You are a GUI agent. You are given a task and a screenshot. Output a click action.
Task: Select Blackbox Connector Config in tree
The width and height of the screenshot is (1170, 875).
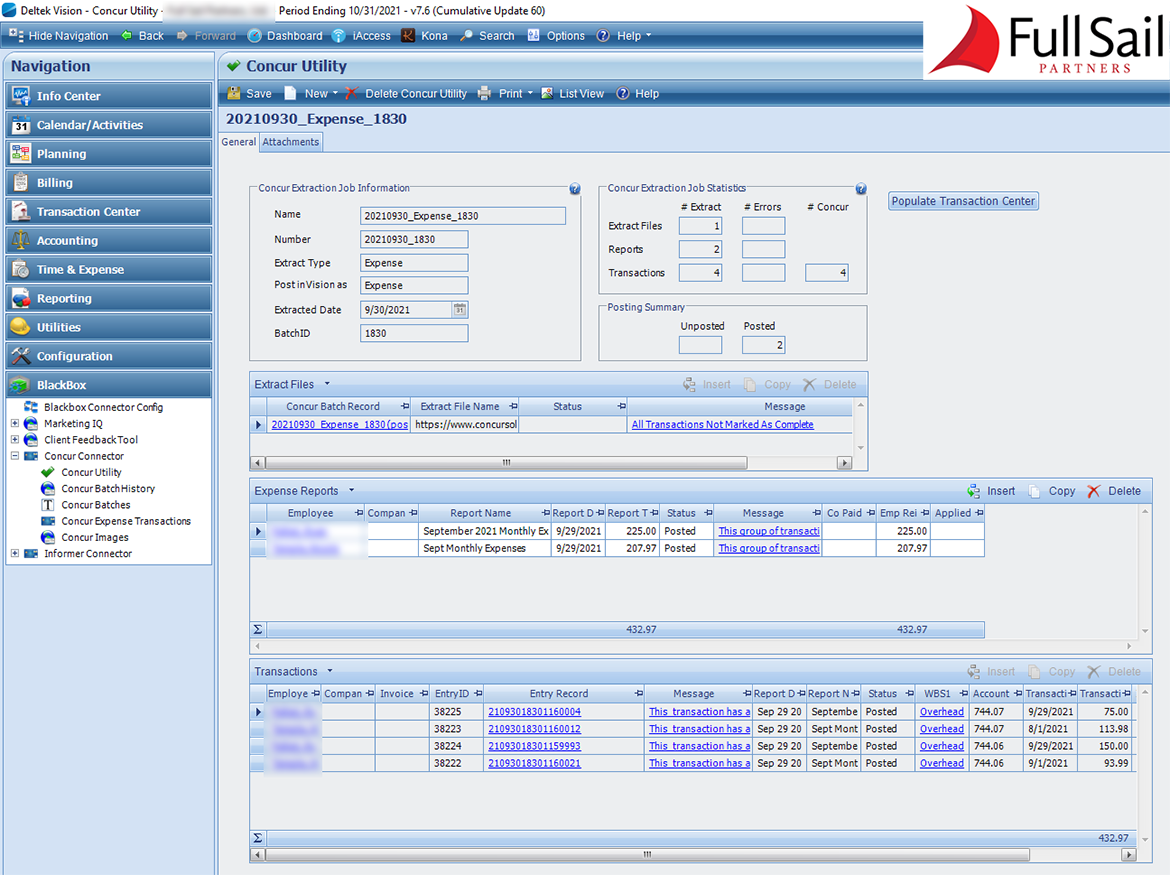[x=103, y=407]
